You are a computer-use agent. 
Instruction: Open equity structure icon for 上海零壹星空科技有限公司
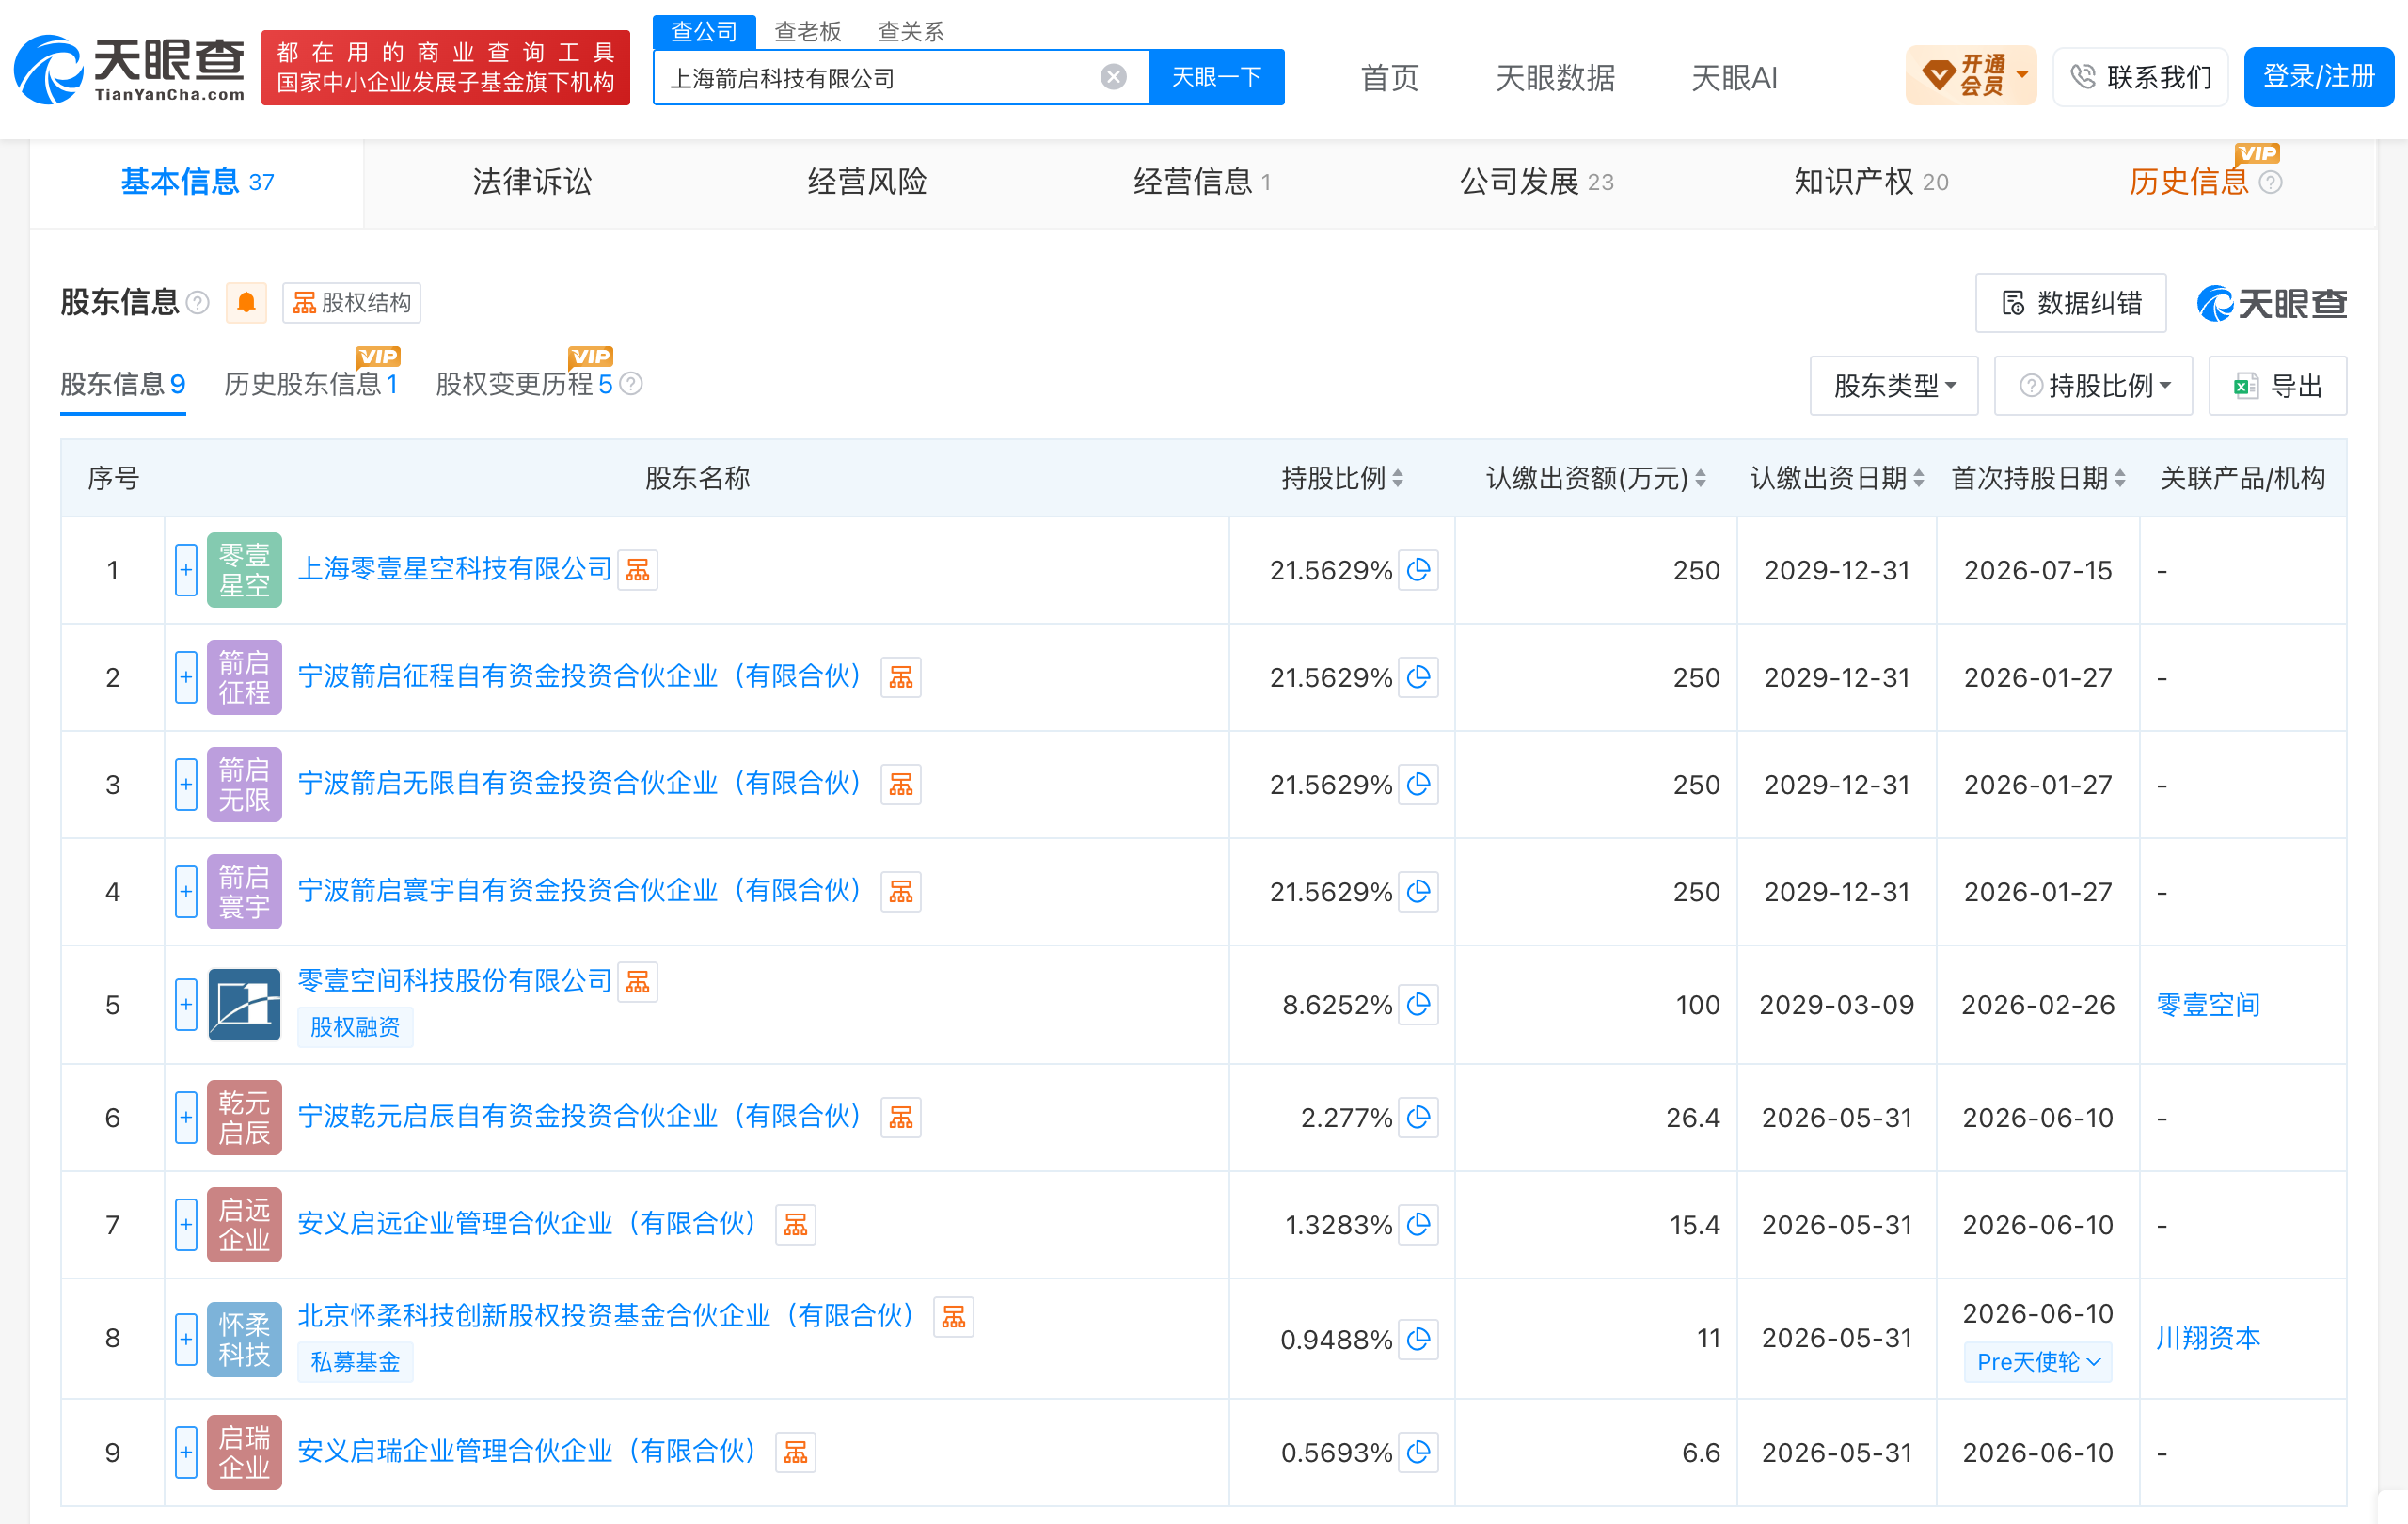(637, 570)
